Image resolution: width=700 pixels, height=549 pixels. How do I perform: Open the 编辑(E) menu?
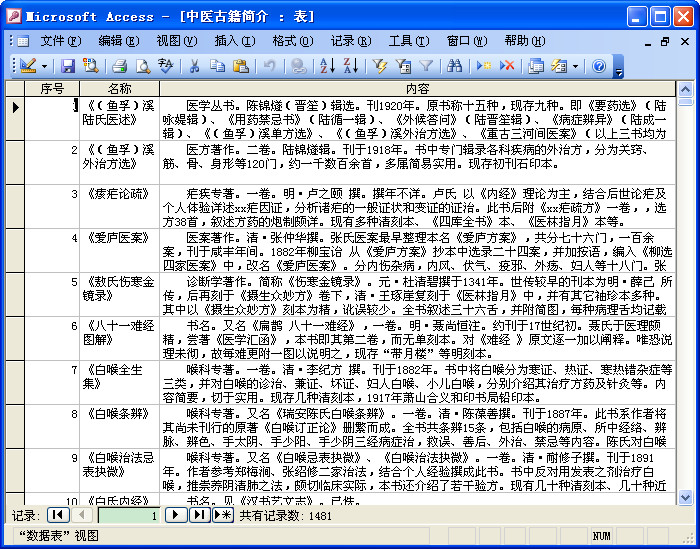tap(119, 41)
